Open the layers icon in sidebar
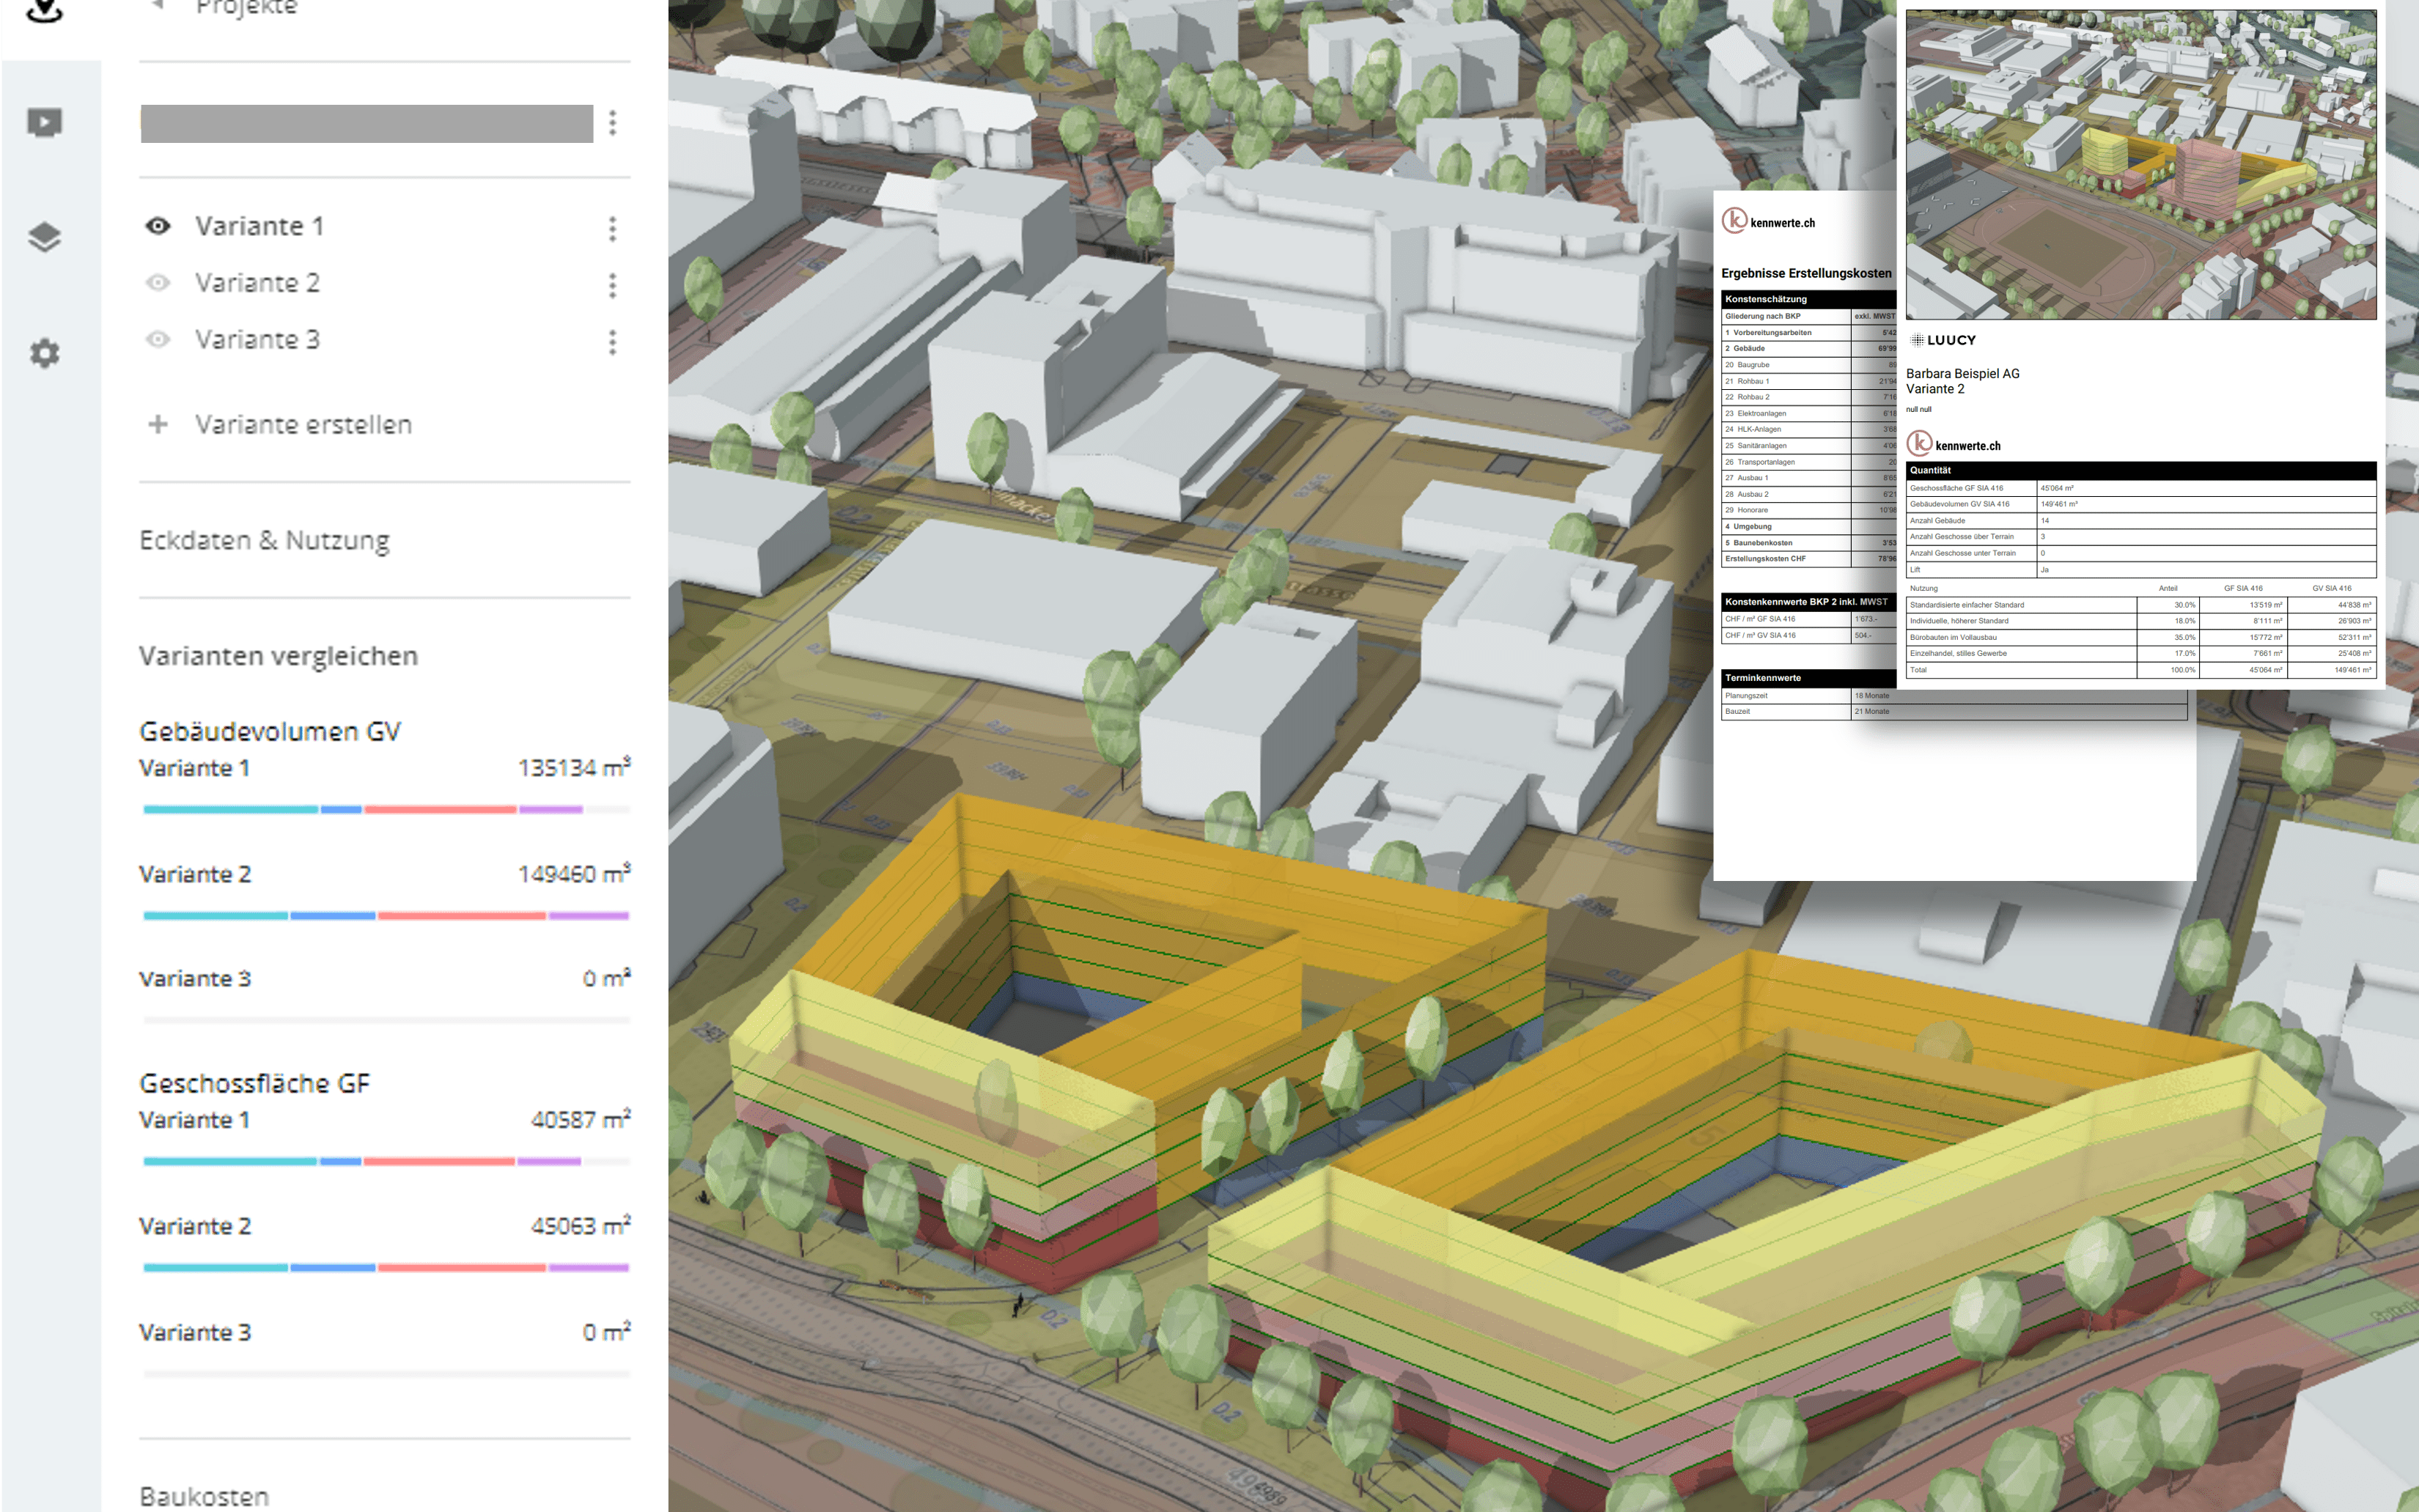The width and height of the screenshot is (2419, 1512). 45,237
